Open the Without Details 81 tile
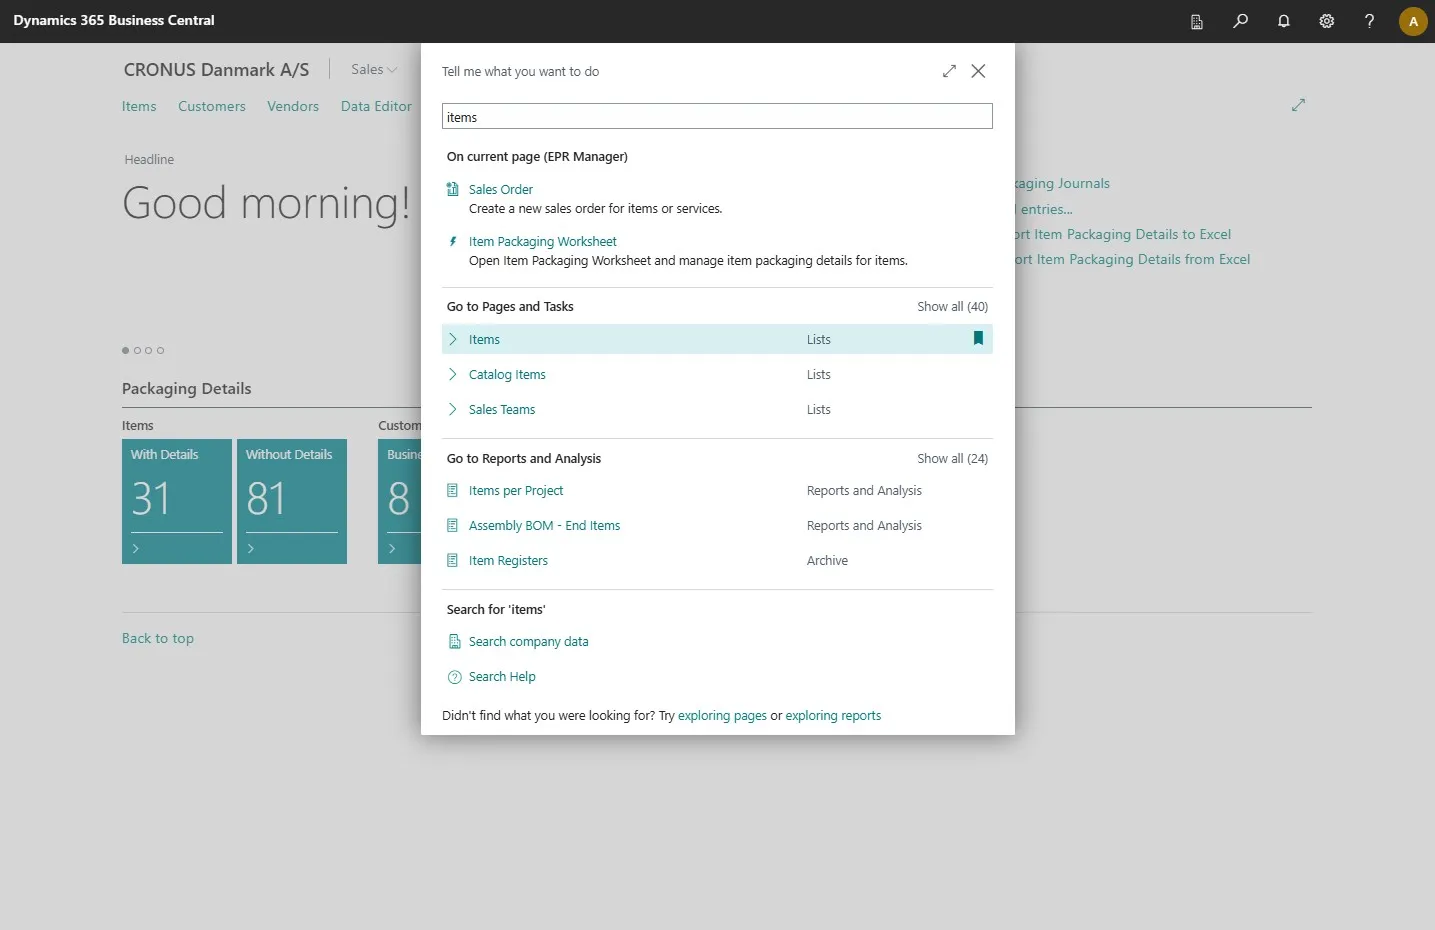Viewport: 1435px width, 930px height. (x=292, y=501)
